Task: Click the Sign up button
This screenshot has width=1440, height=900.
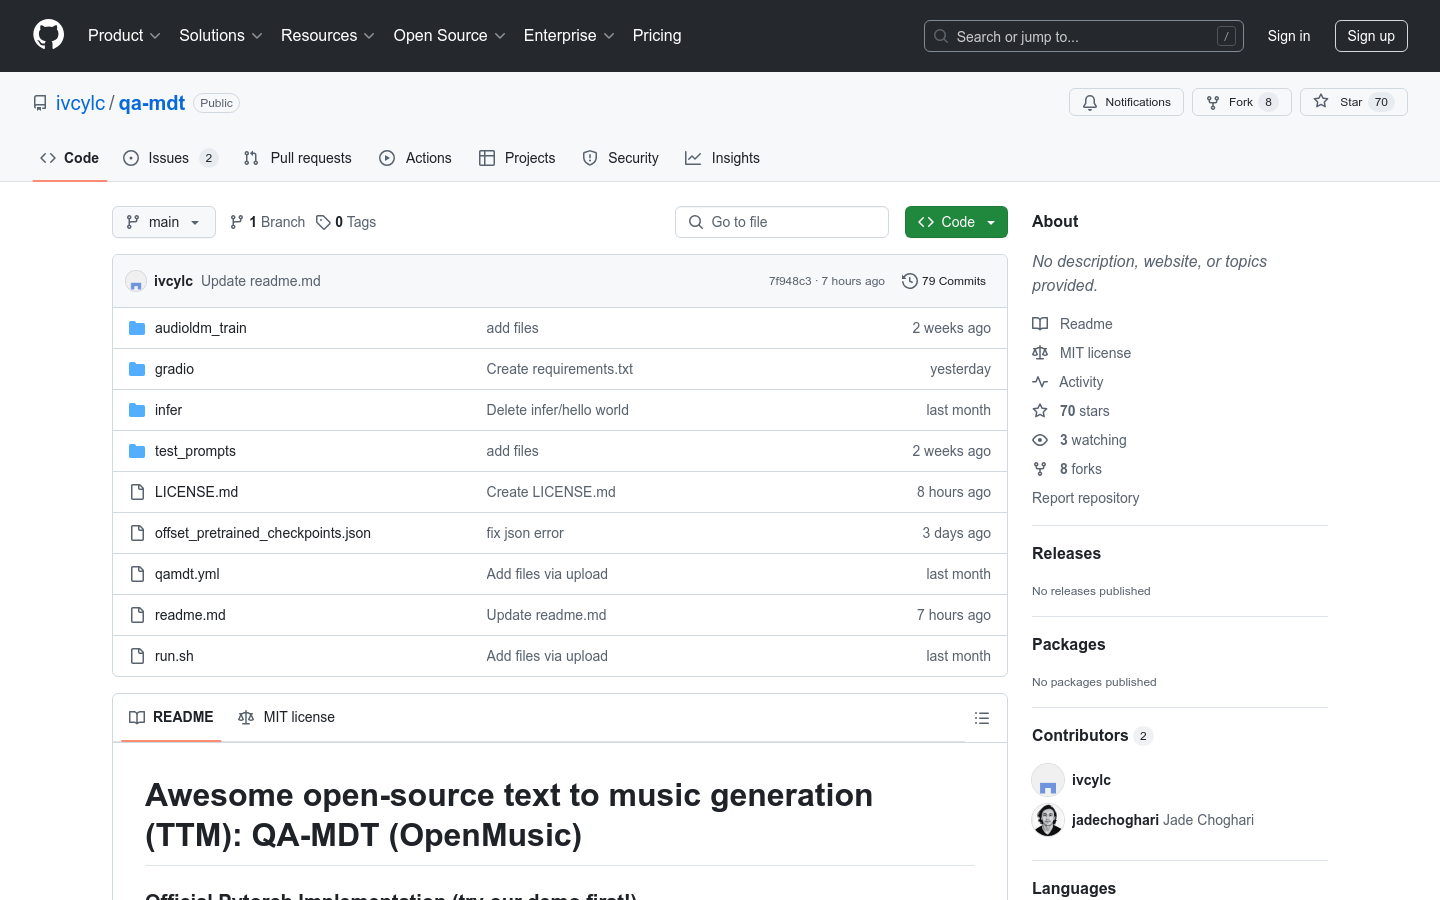Action: pyautogui.click(x=1371, y=36)
